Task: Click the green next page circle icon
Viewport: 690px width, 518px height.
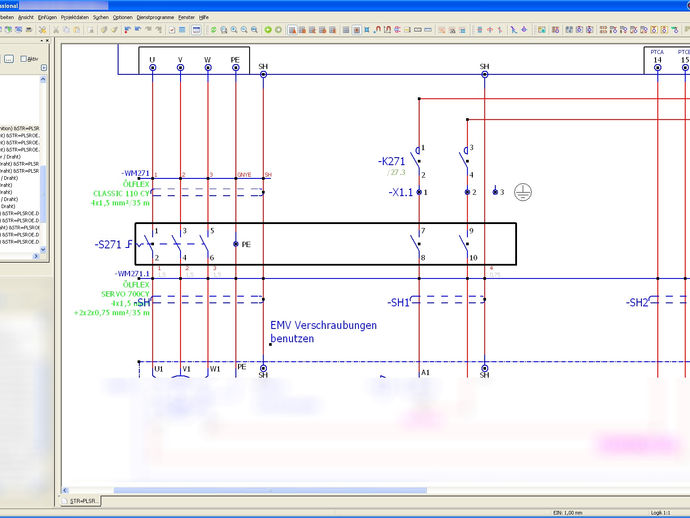Action: (x=278, y=30)
